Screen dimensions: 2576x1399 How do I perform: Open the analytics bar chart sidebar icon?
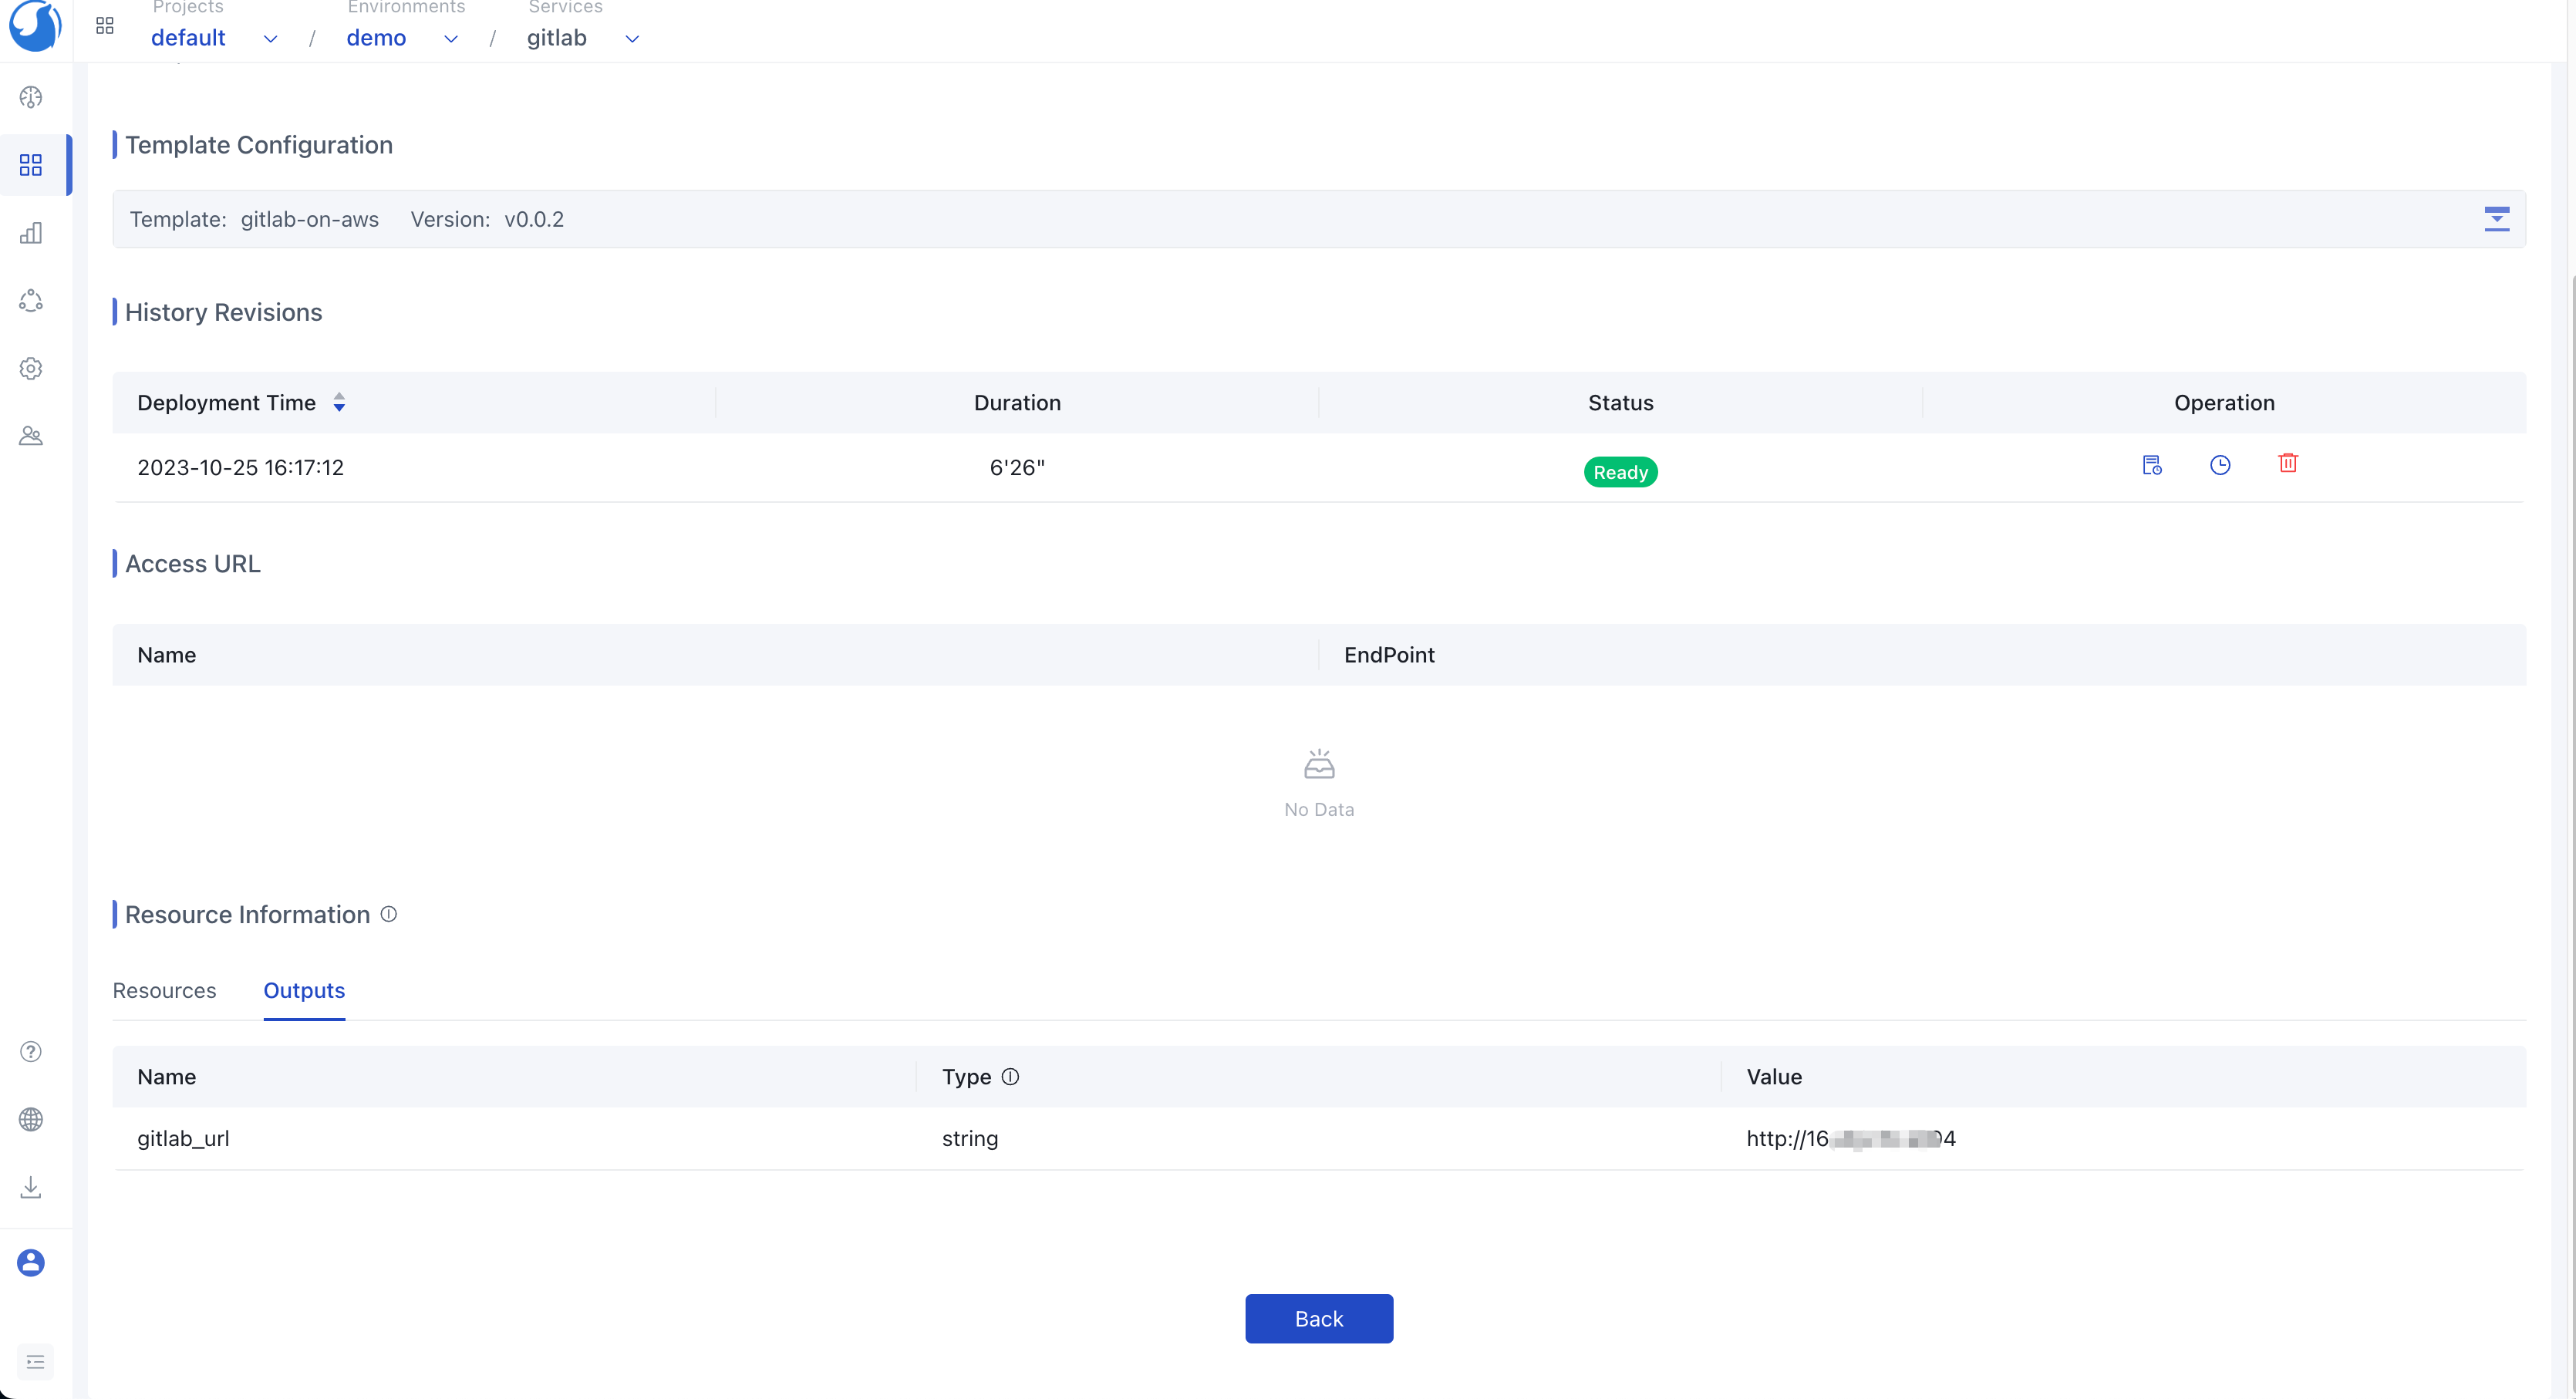[31, 233]
